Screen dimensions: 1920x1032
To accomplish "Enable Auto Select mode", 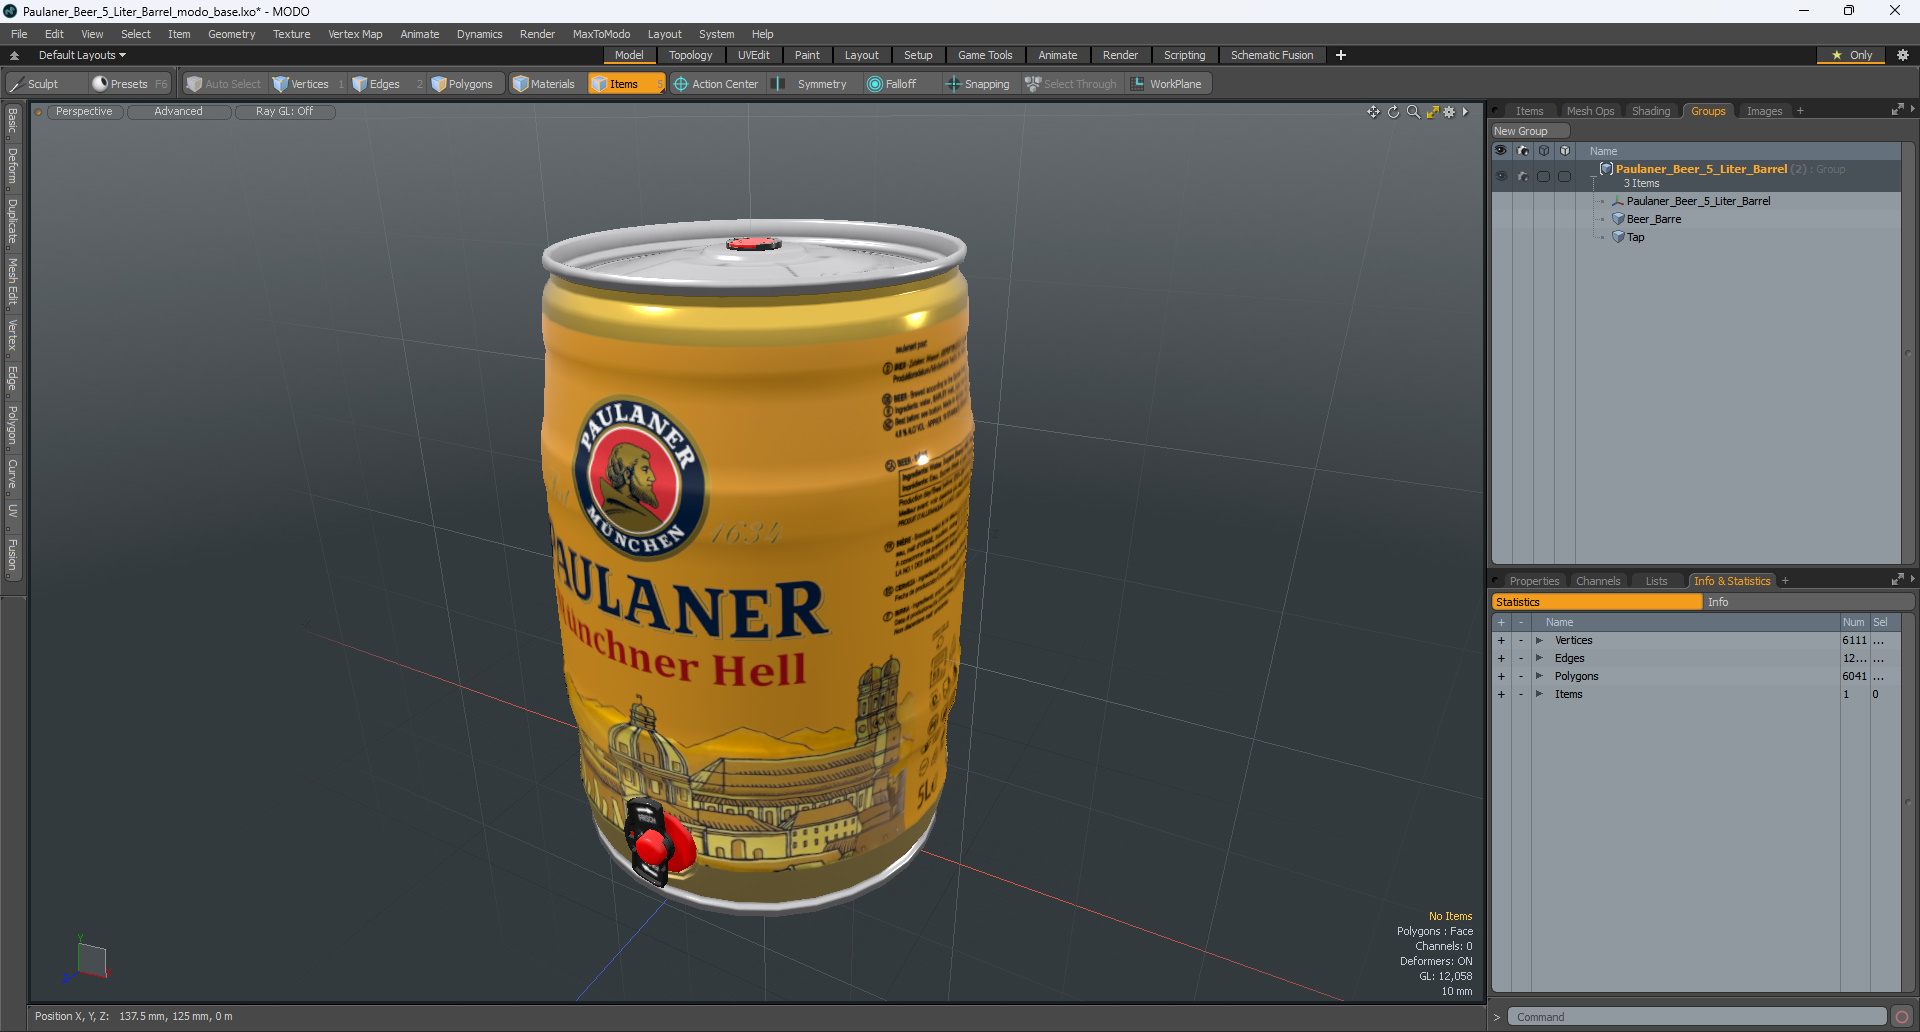I will coord(223,84).
